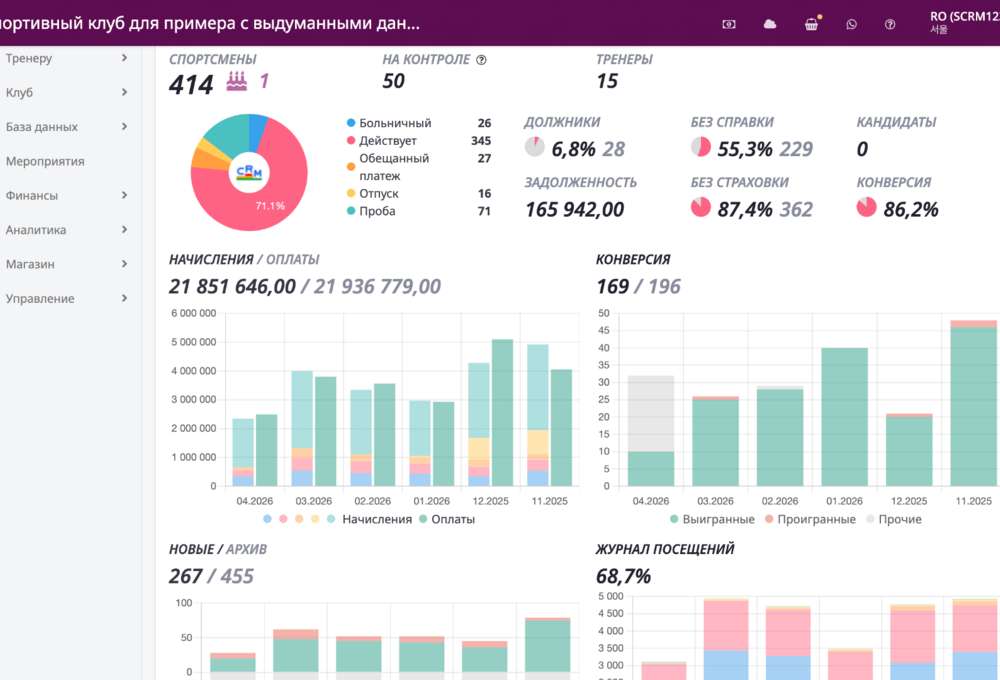The image size is (1000, 680).
Task: Expand the Клуб sidebar menu
Action: [66, 92]
